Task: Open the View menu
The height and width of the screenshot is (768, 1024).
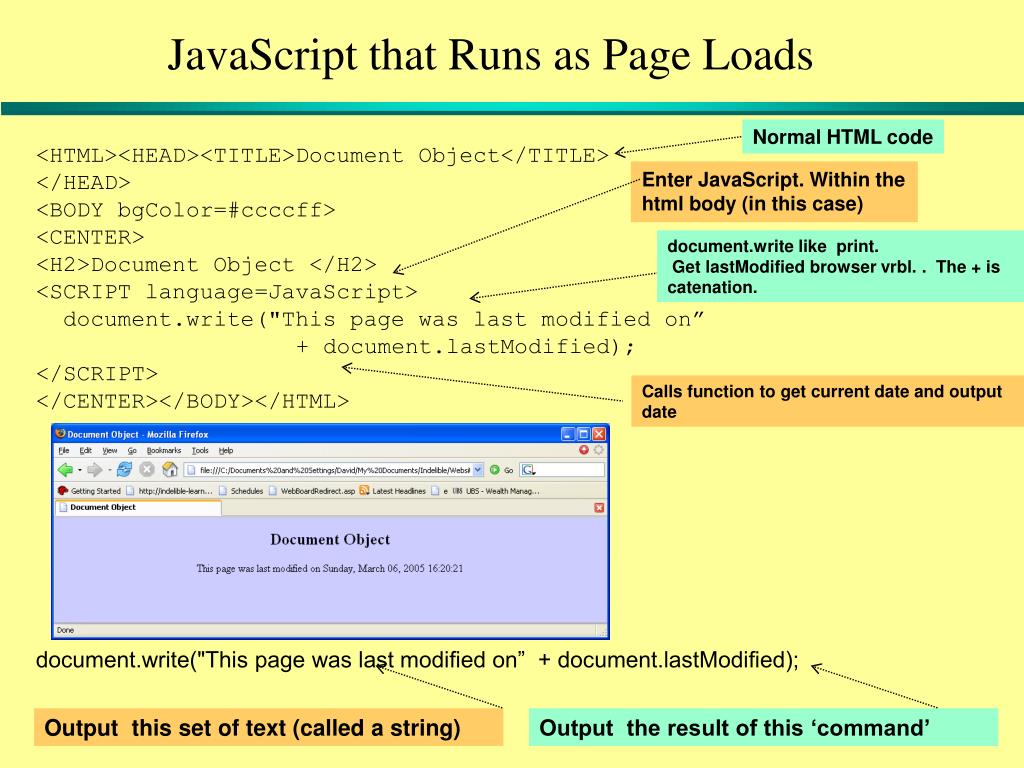Action: 110,451
